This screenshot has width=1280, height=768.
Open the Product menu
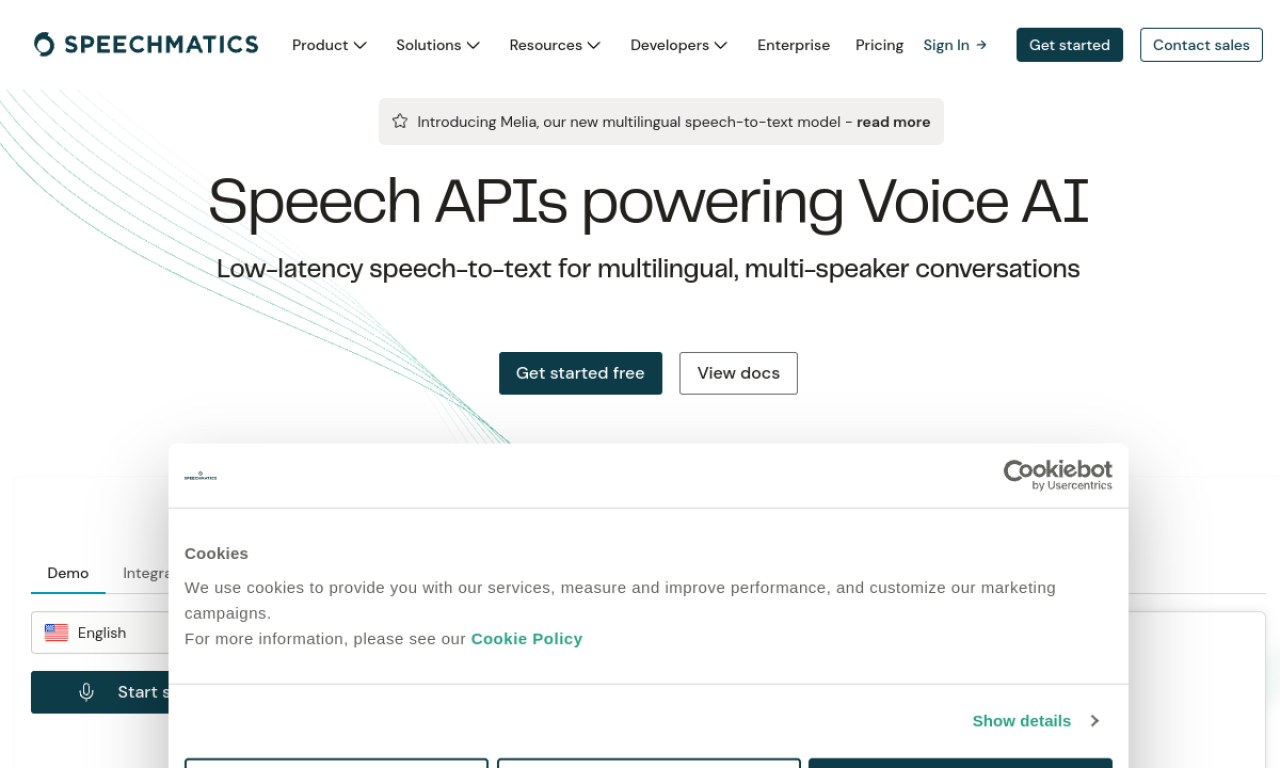point(329,45)
